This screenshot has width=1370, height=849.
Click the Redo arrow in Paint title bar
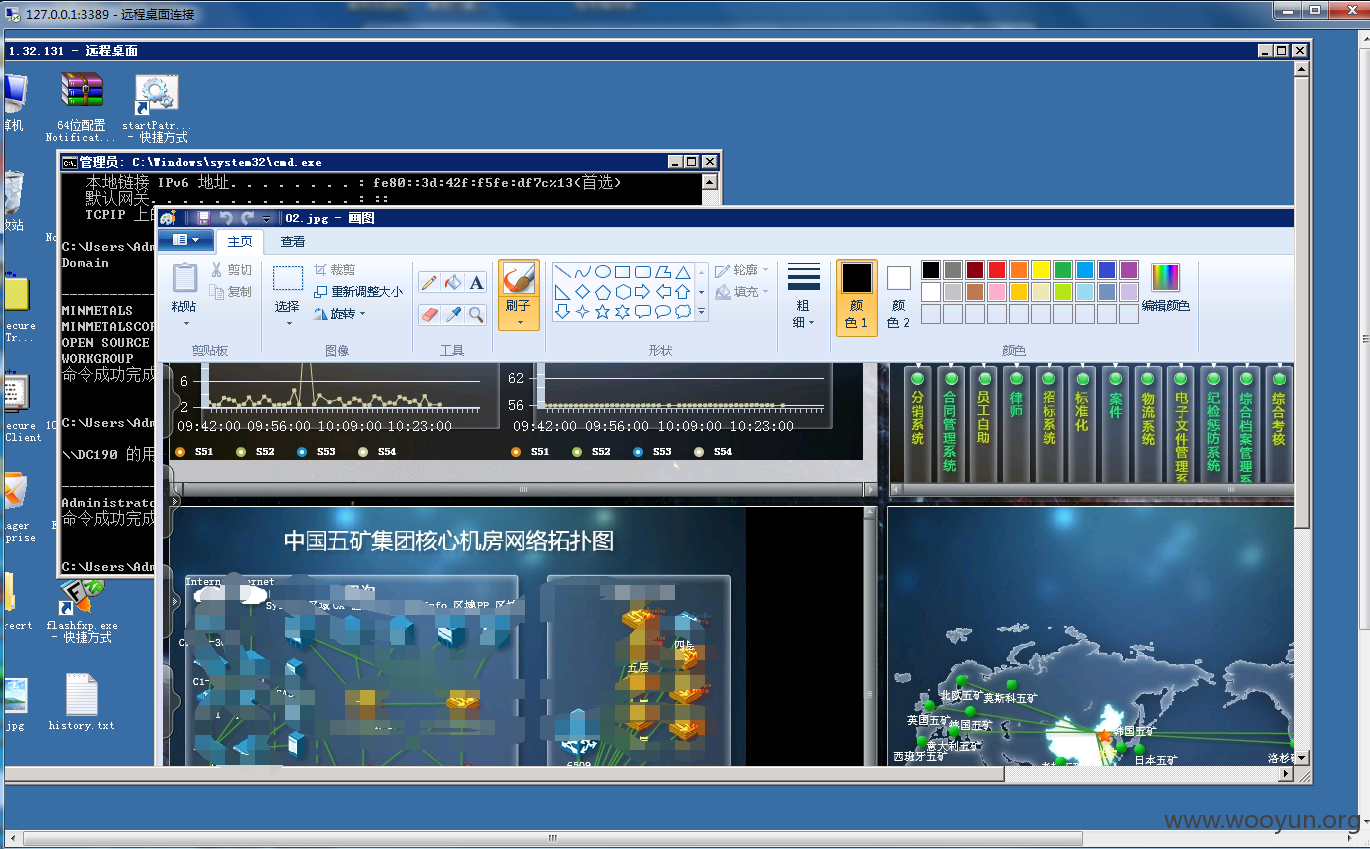pyautogui.click(x=246, y=218)
